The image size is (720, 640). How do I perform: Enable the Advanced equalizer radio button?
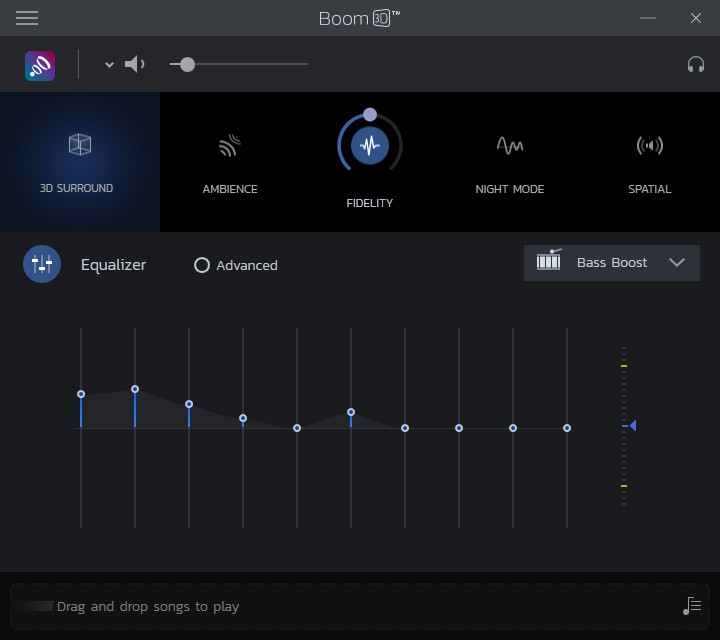[202, 265]
